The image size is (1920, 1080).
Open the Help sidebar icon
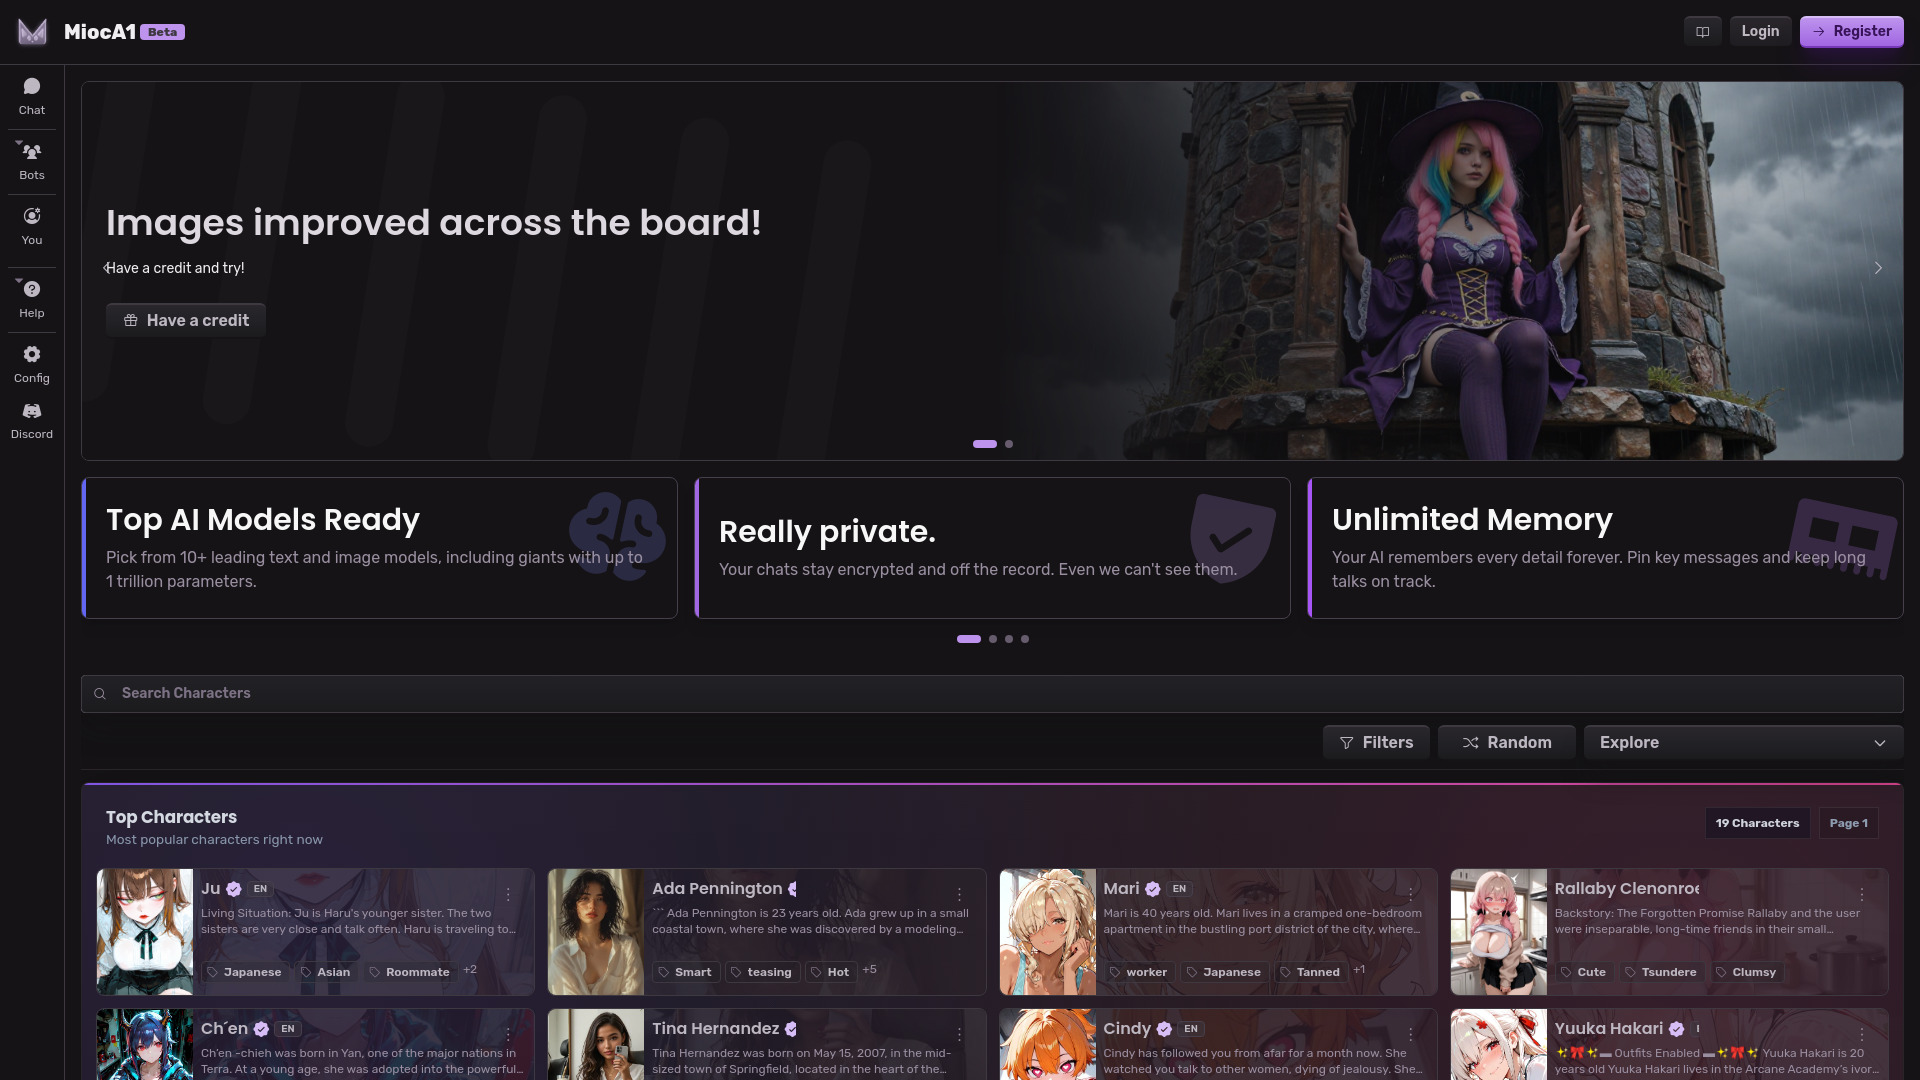tap(32, 298)
